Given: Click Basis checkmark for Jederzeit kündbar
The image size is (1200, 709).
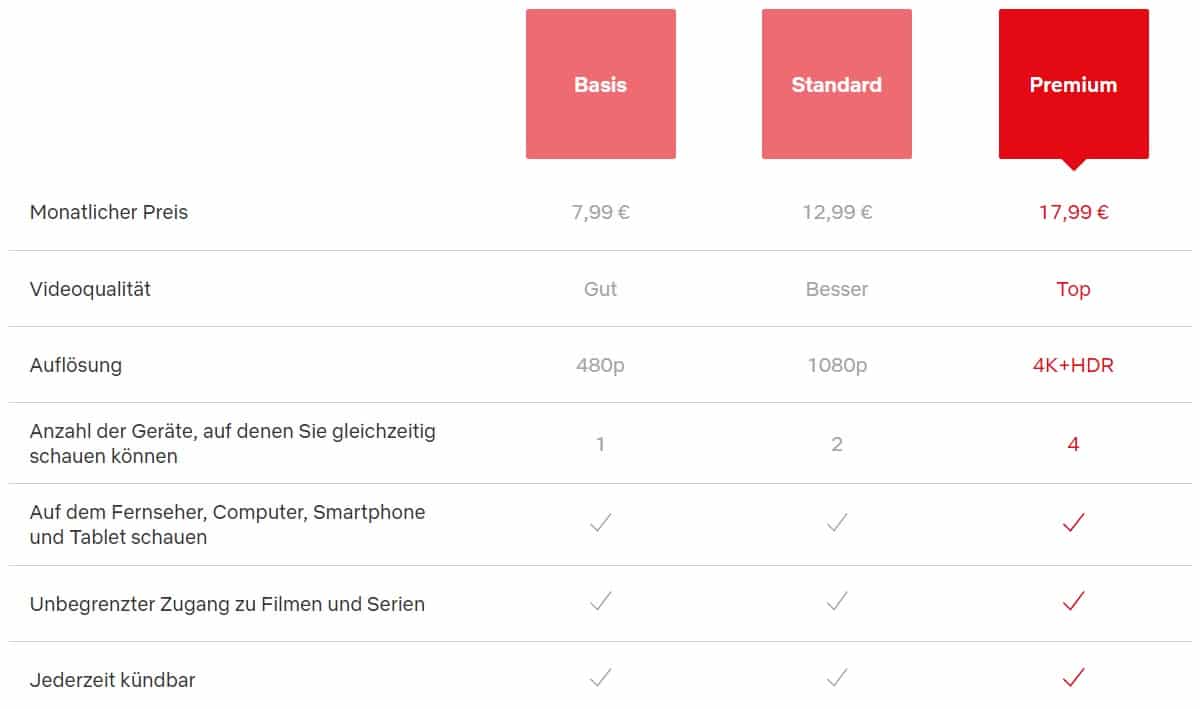Looking at the screenshot, I should (600, 677).
